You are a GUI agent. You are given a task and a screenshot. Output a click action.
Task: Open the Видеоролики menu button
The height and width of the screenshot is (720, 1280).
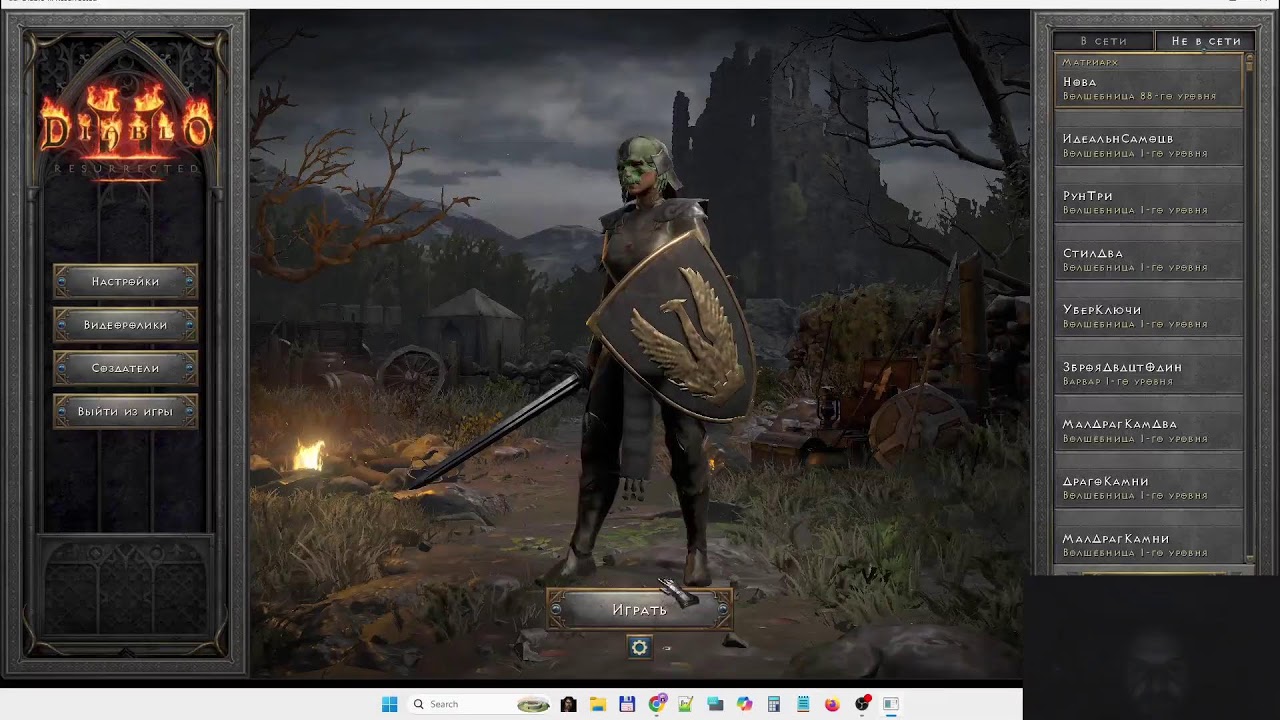pos(125,325)
